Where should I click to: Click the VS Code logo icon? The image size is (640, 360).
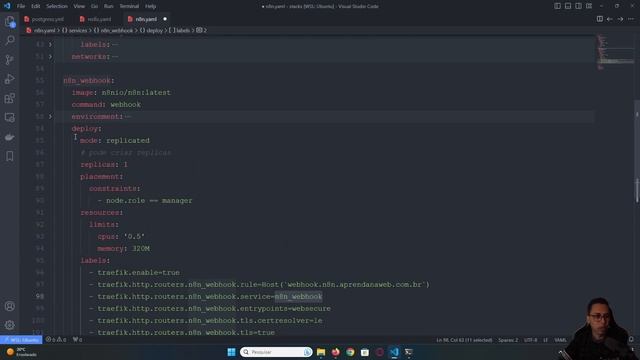pyautogui.click(x=7, y=6)
